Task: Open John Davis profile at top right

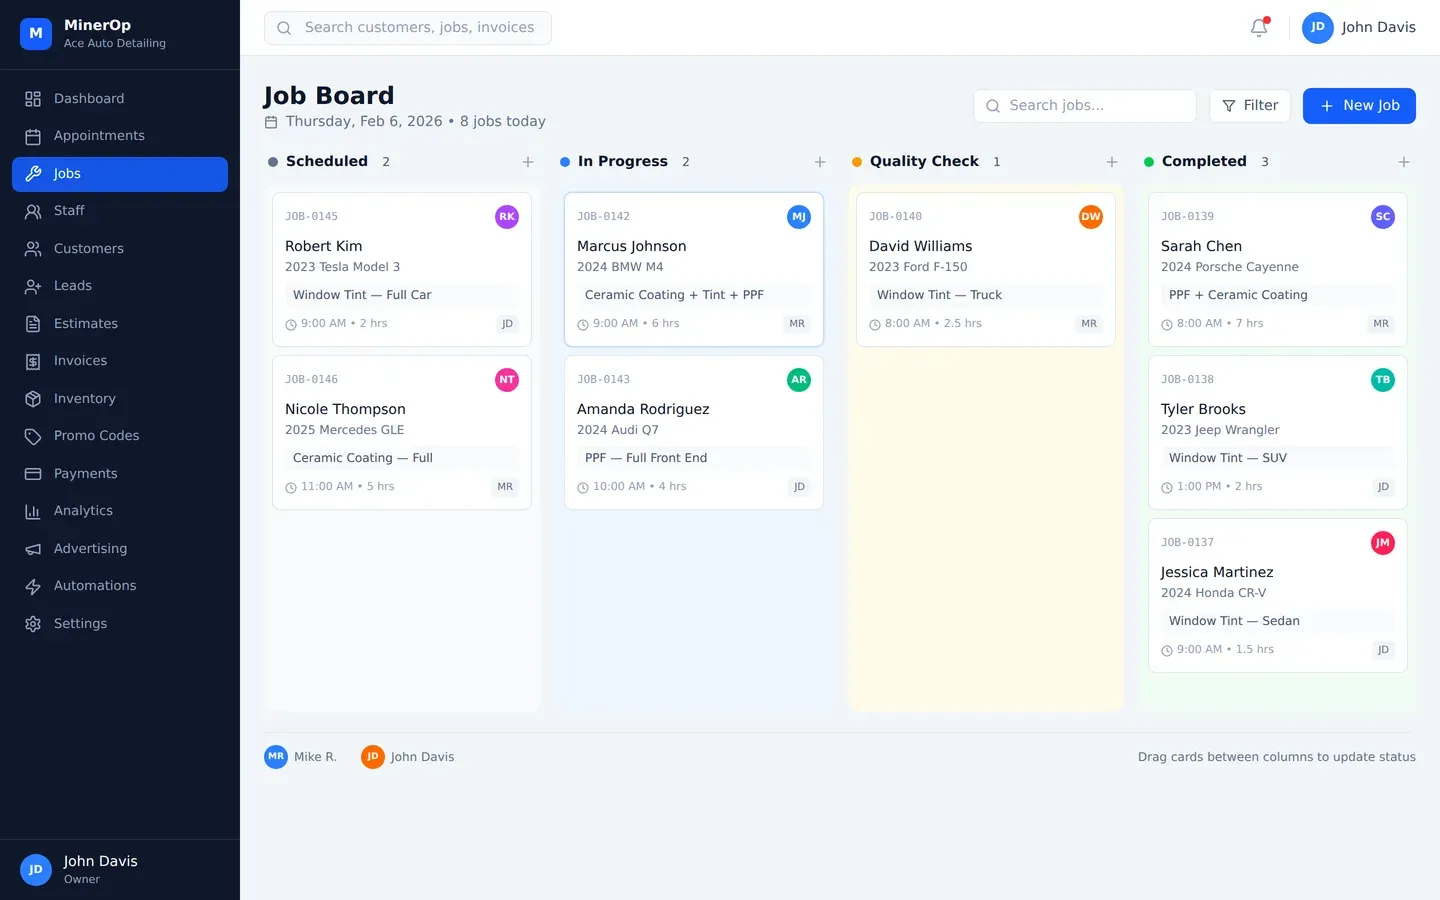Action: tap(1359, 27)
